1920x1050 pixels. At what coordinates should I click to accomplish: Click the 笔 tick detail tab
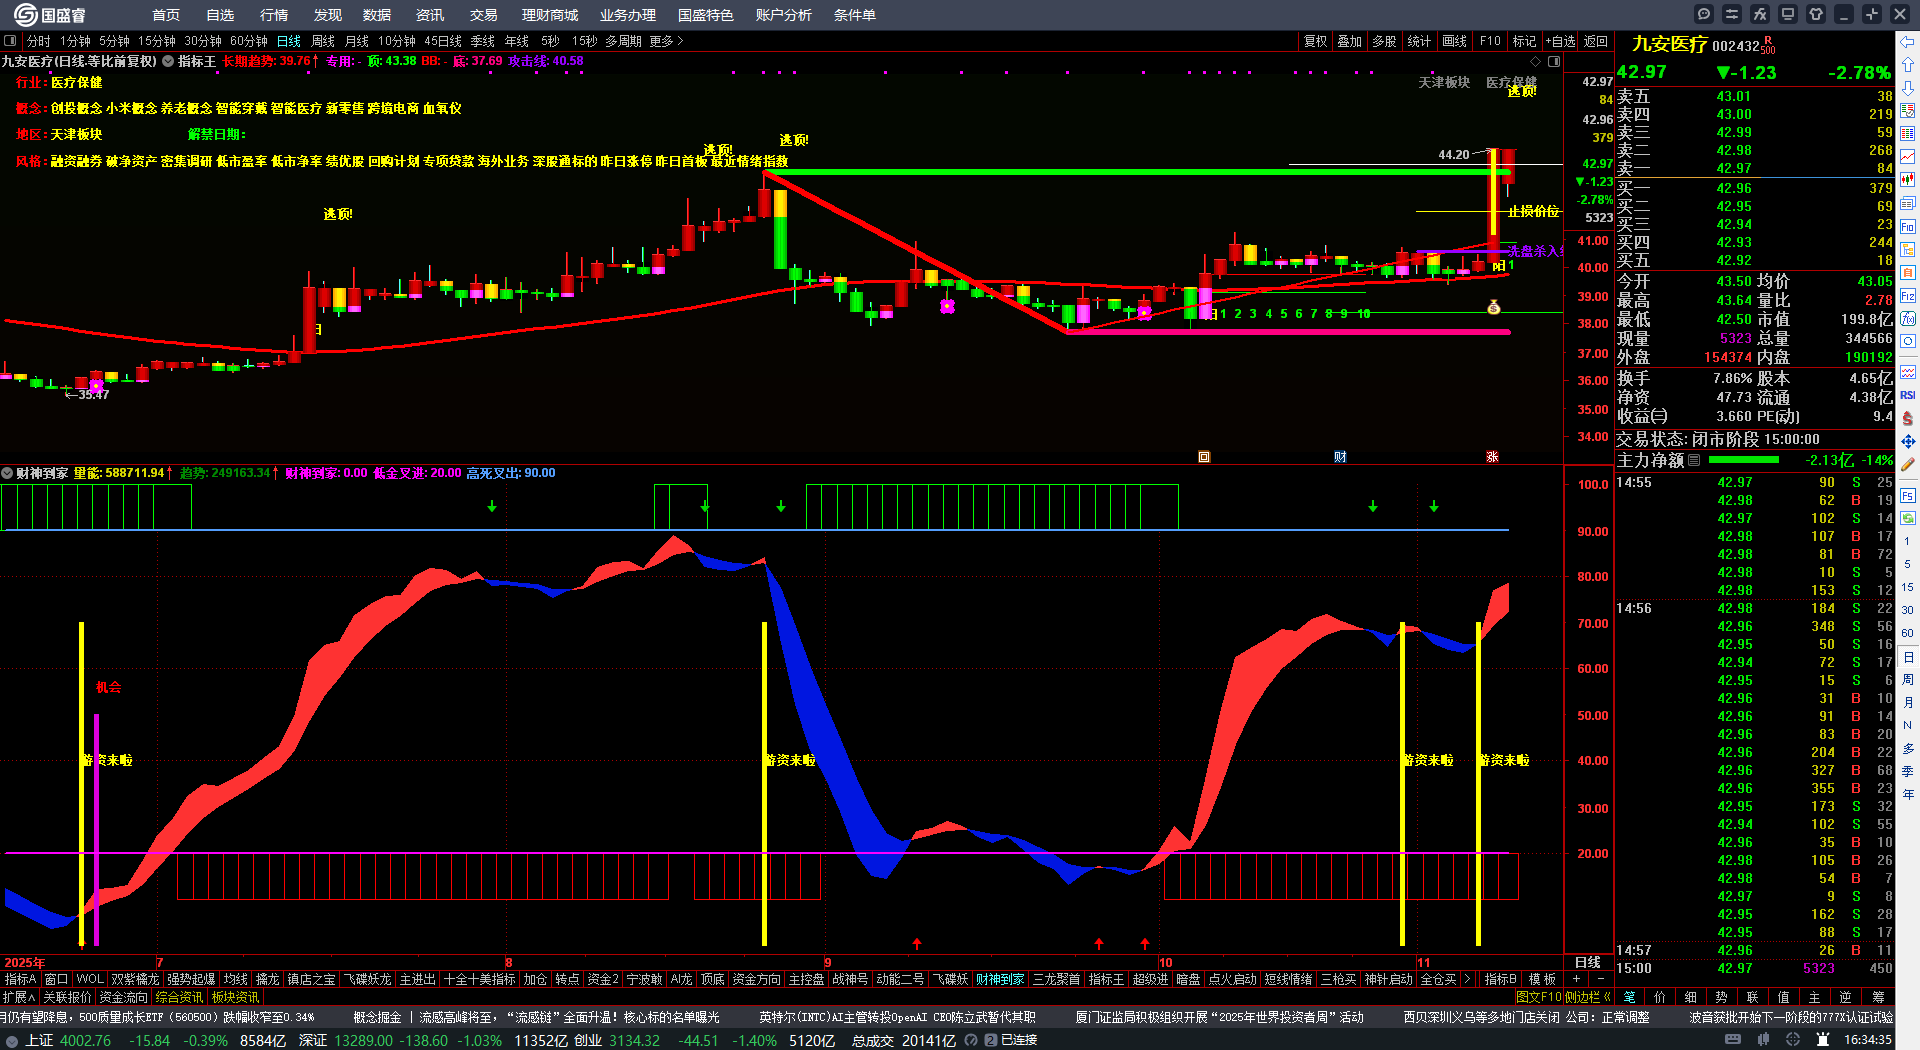pos(1629,997)
